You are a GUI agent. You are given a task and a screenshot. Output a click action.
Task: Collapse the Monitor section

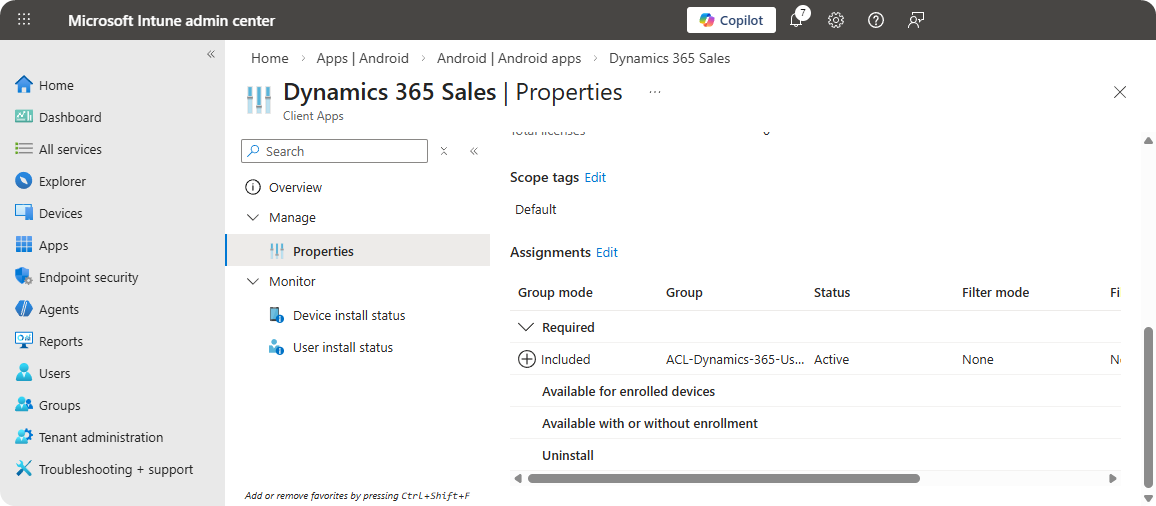tap(252, 281)
